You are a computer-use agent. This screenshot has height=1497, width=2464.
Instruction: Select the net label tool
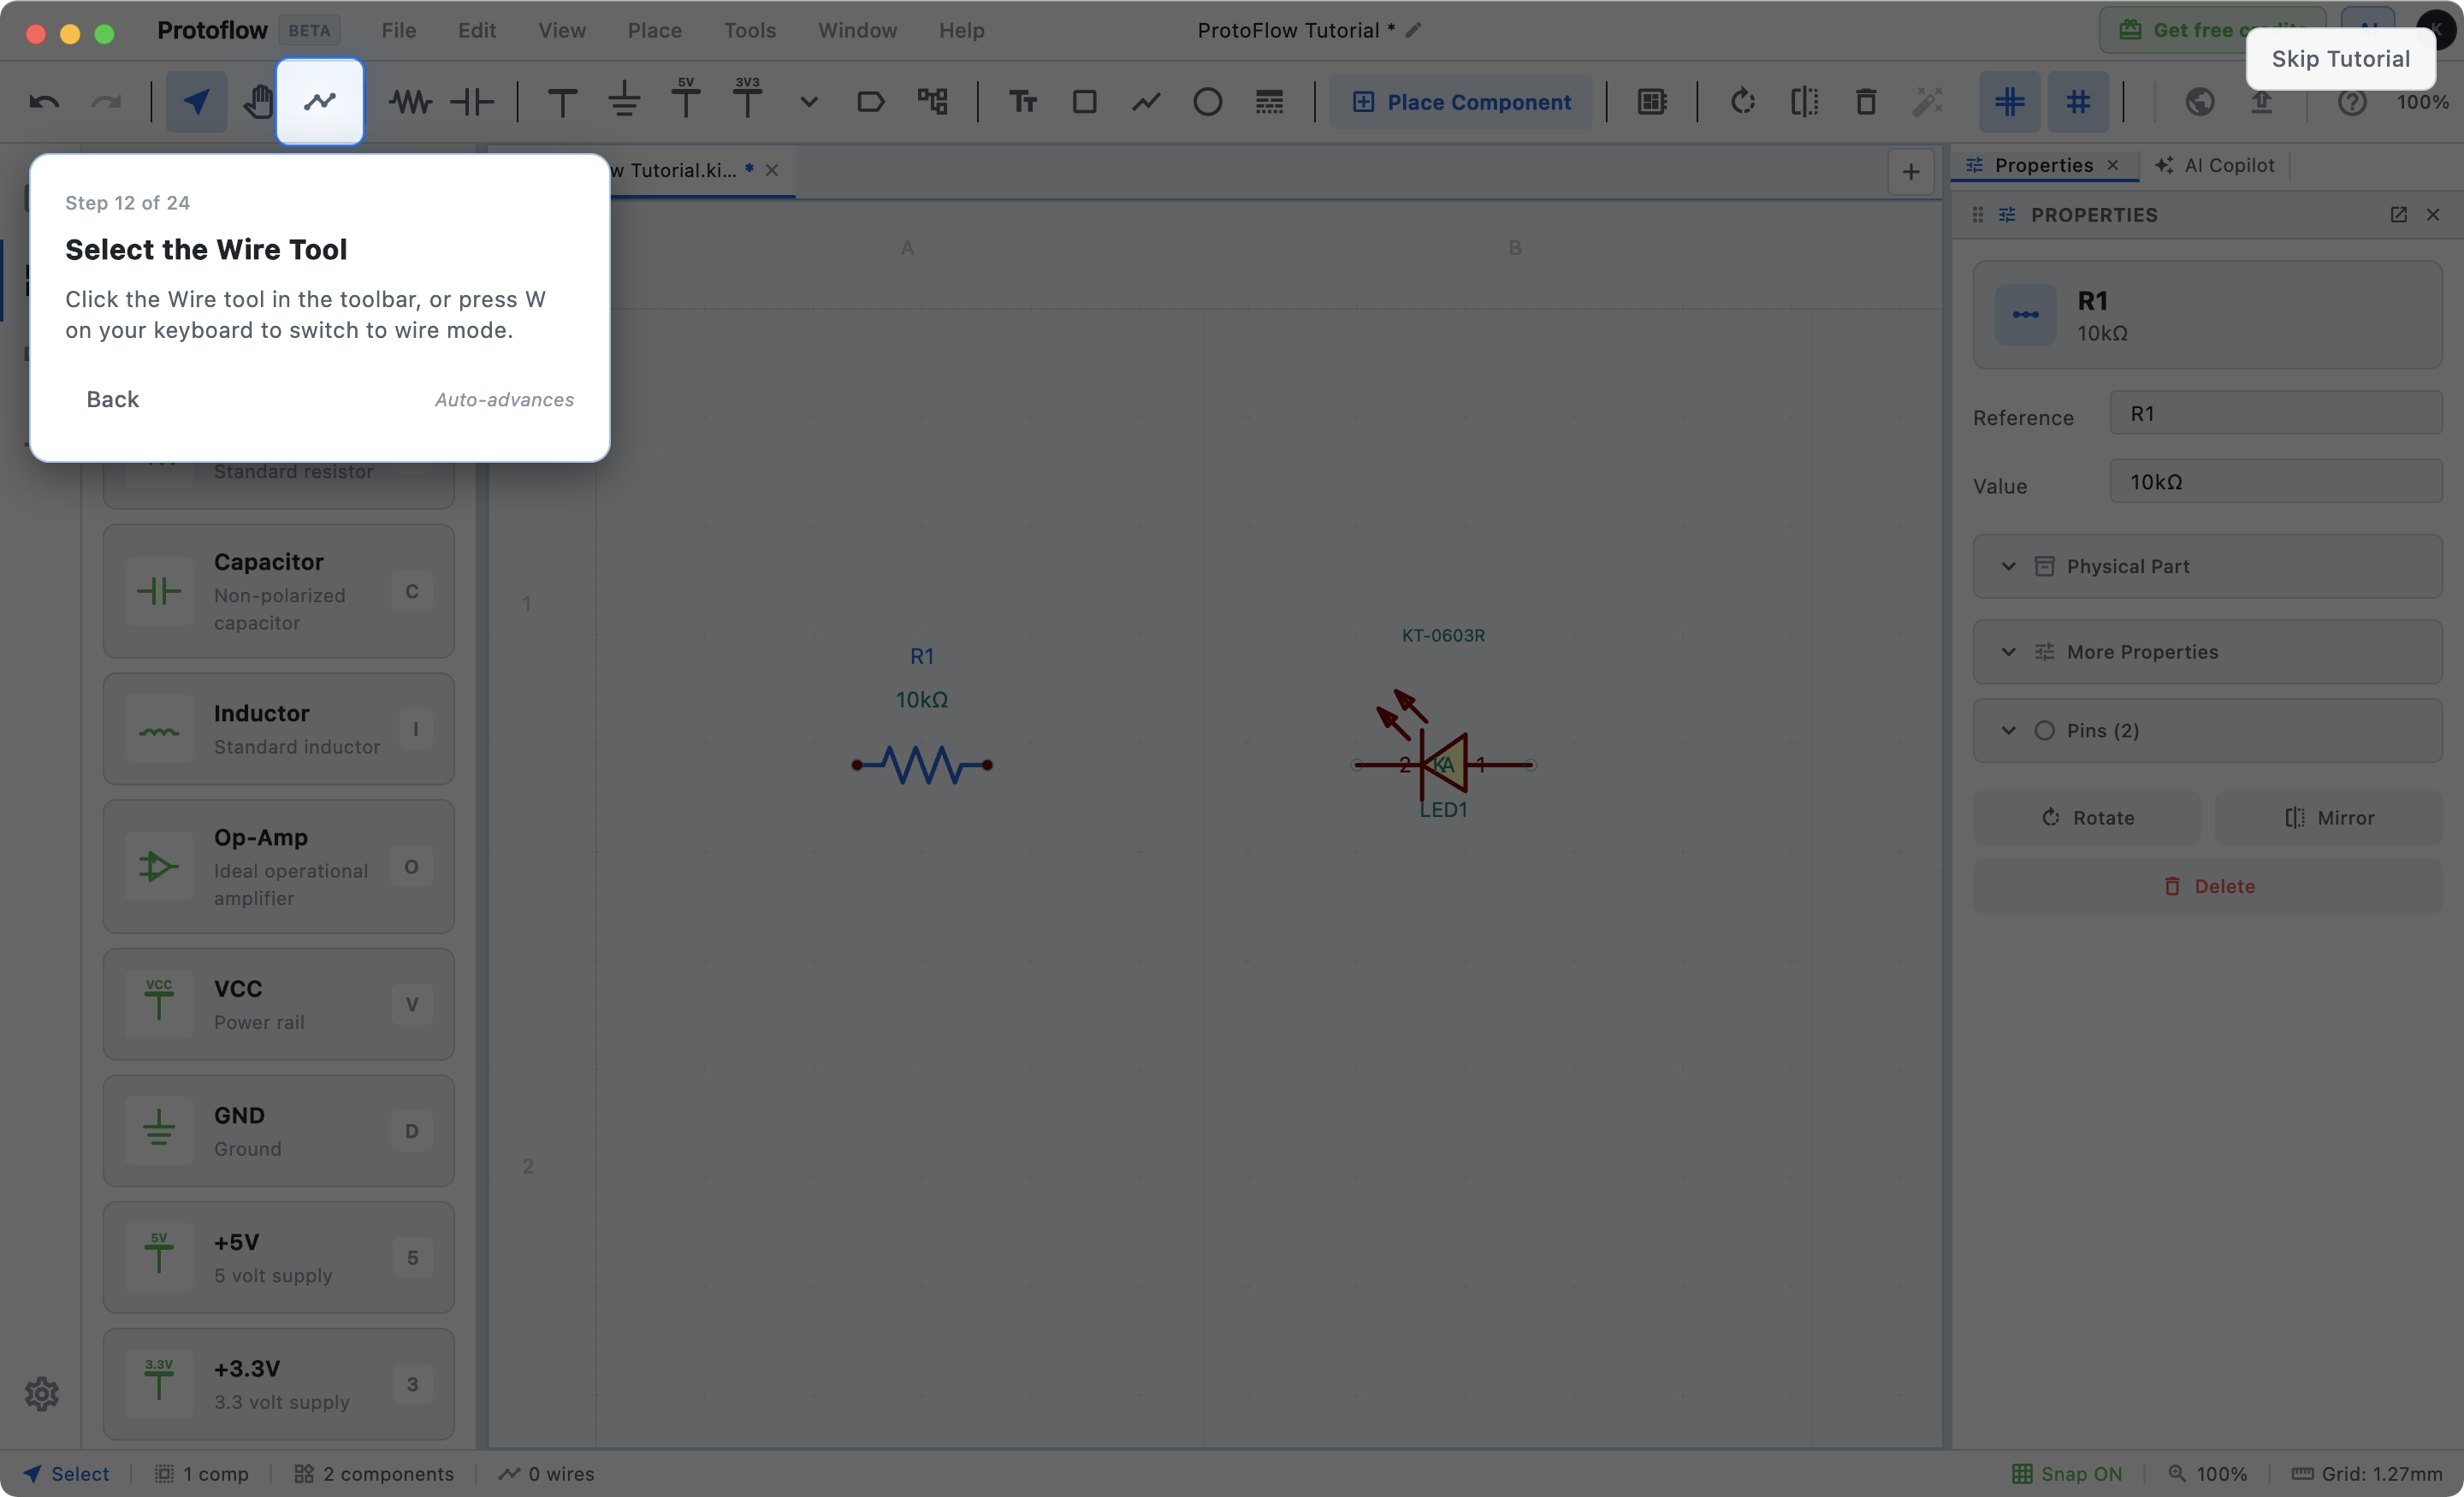870,102
